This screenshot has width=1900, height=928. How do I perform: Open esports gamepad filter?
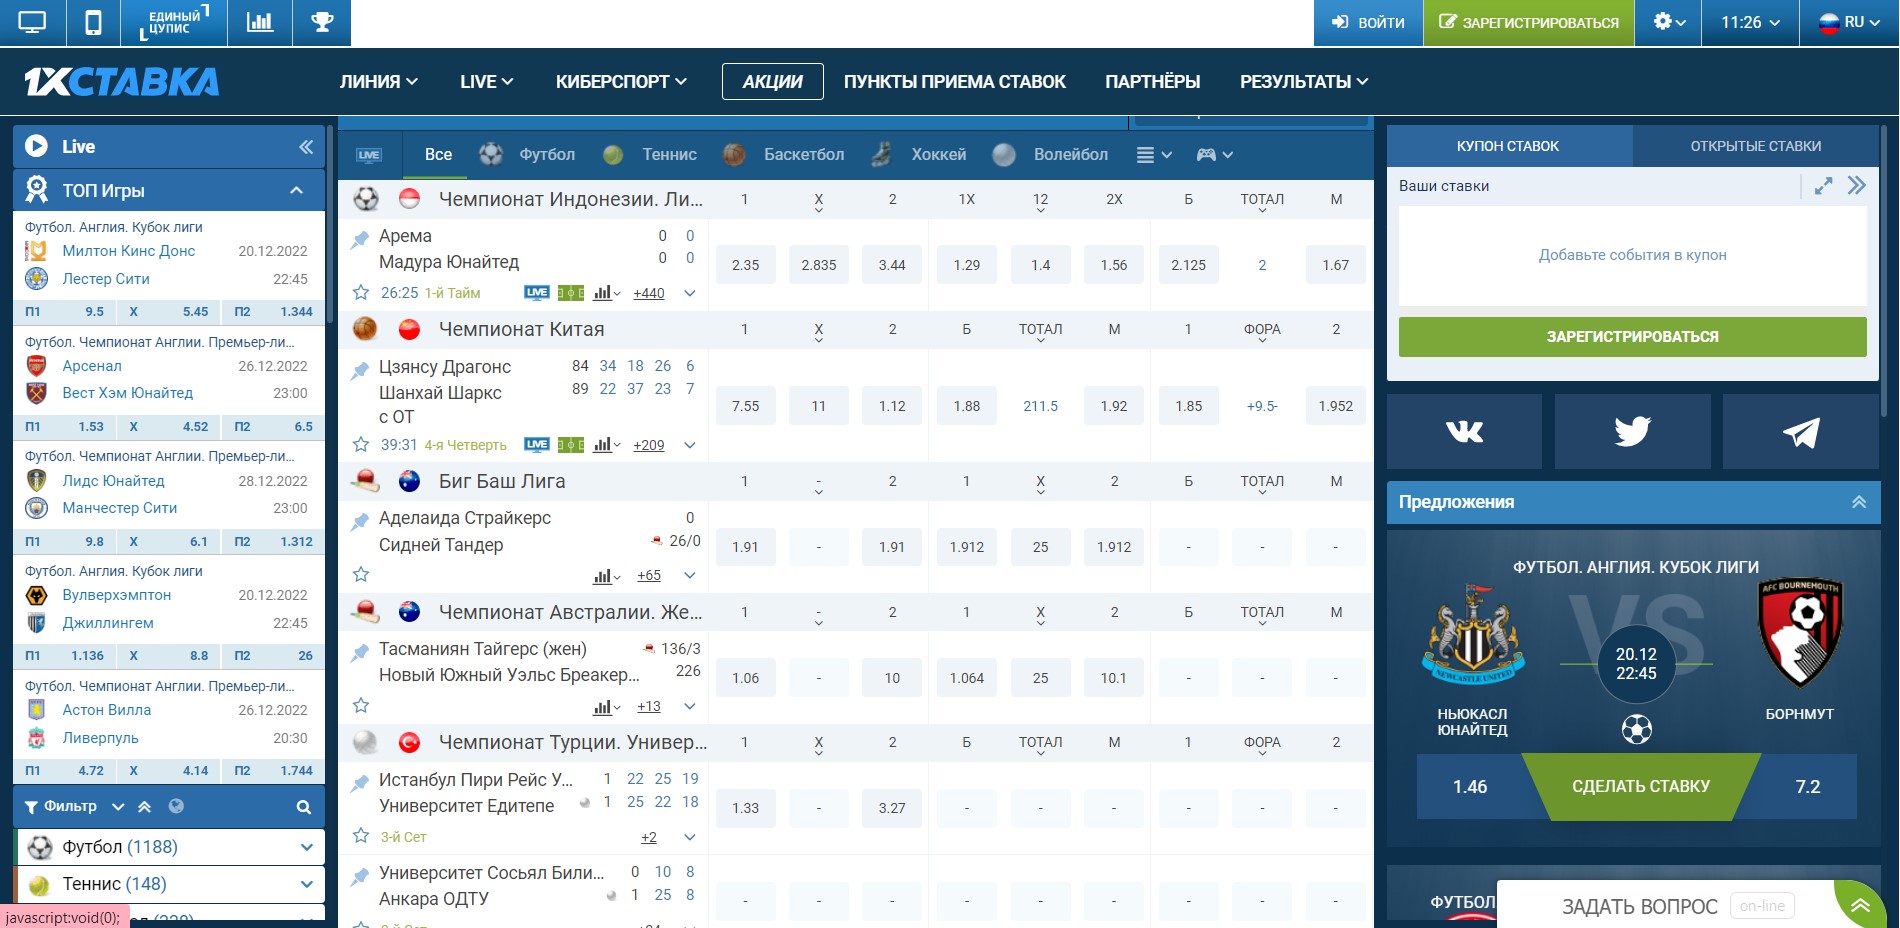tap(1214, 155)
